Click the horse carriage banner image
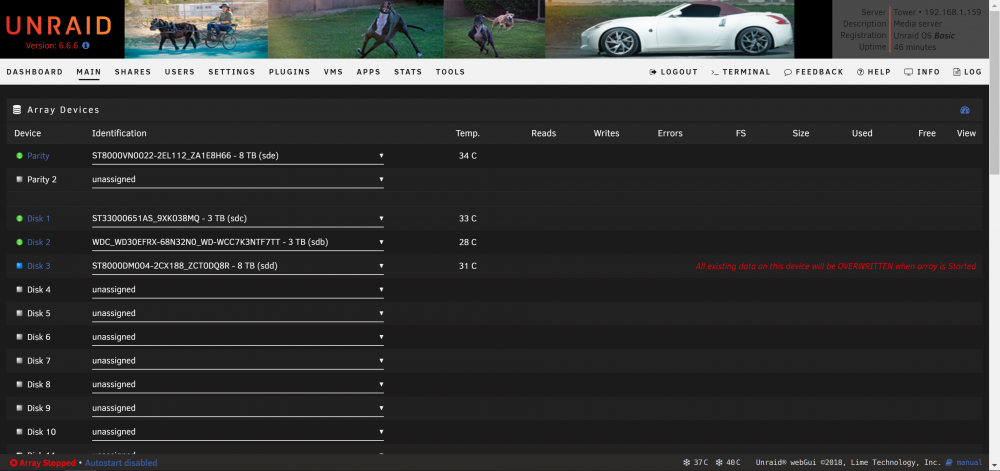 click(196, 29)
